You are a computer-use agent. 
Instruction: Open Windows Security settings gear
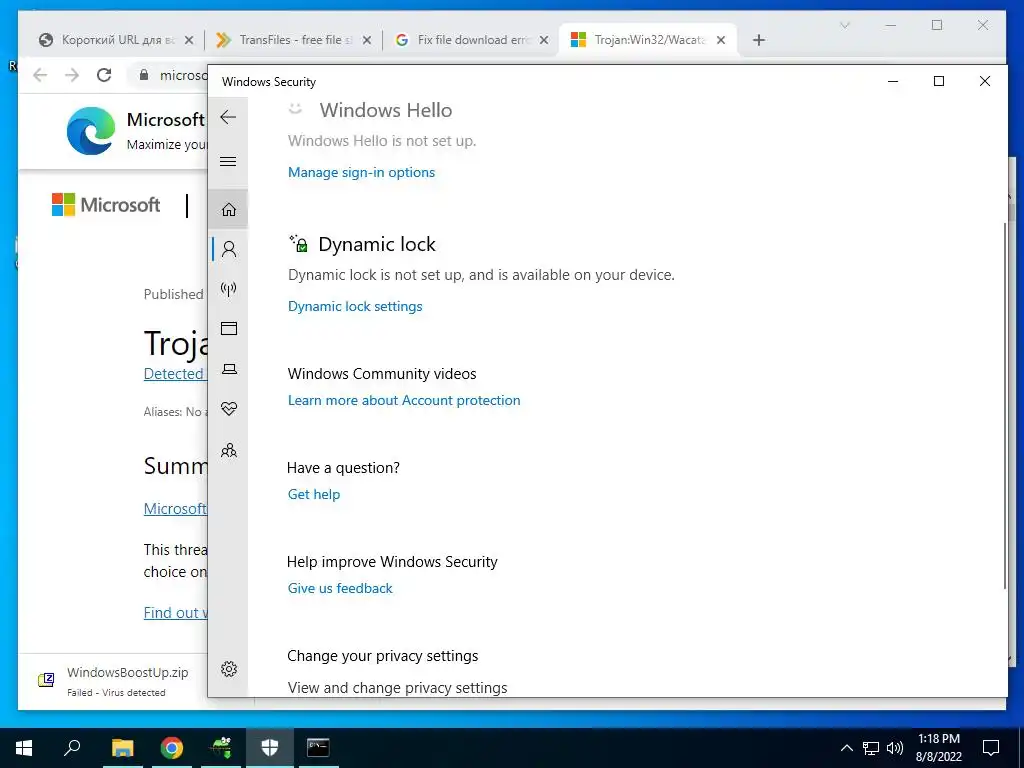[229, 669]
